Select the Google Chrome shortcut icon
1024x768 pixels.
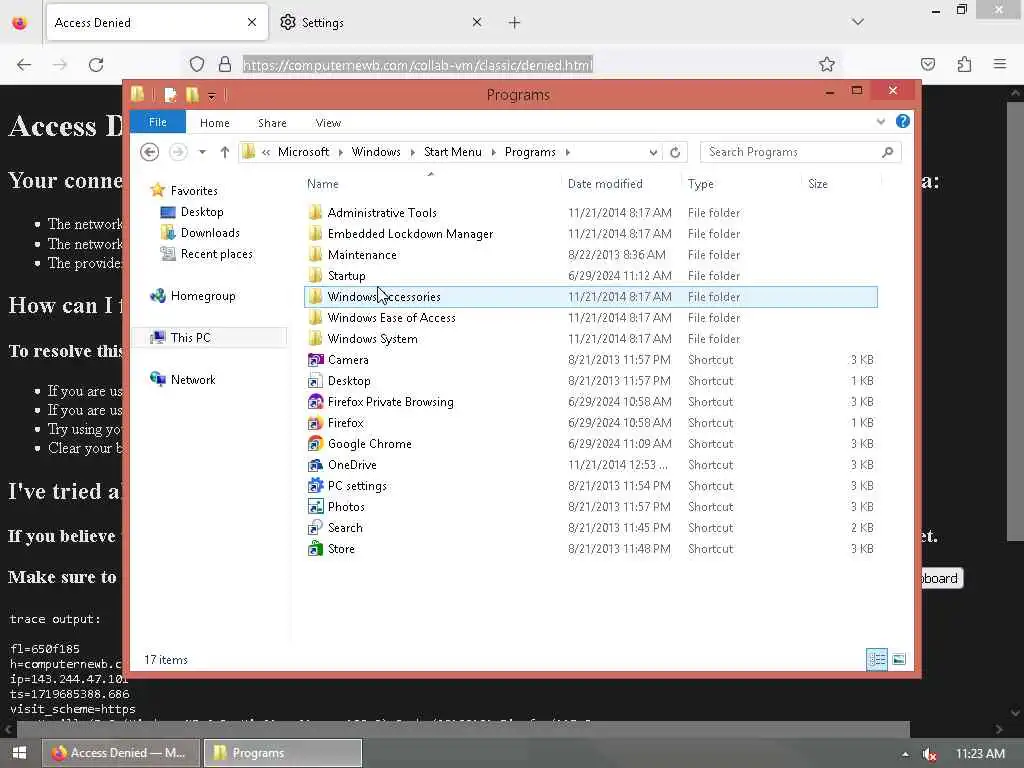(x=315, y=444)
